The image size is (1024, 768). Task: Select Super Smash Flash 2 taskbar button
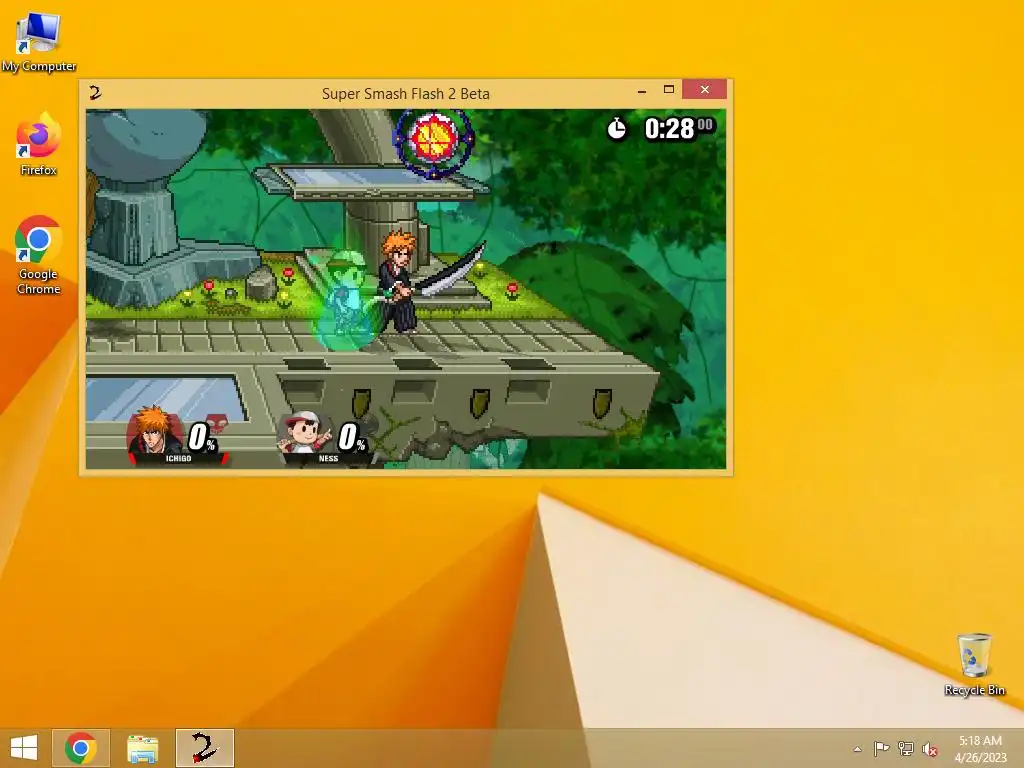click(x=204, y=748)
